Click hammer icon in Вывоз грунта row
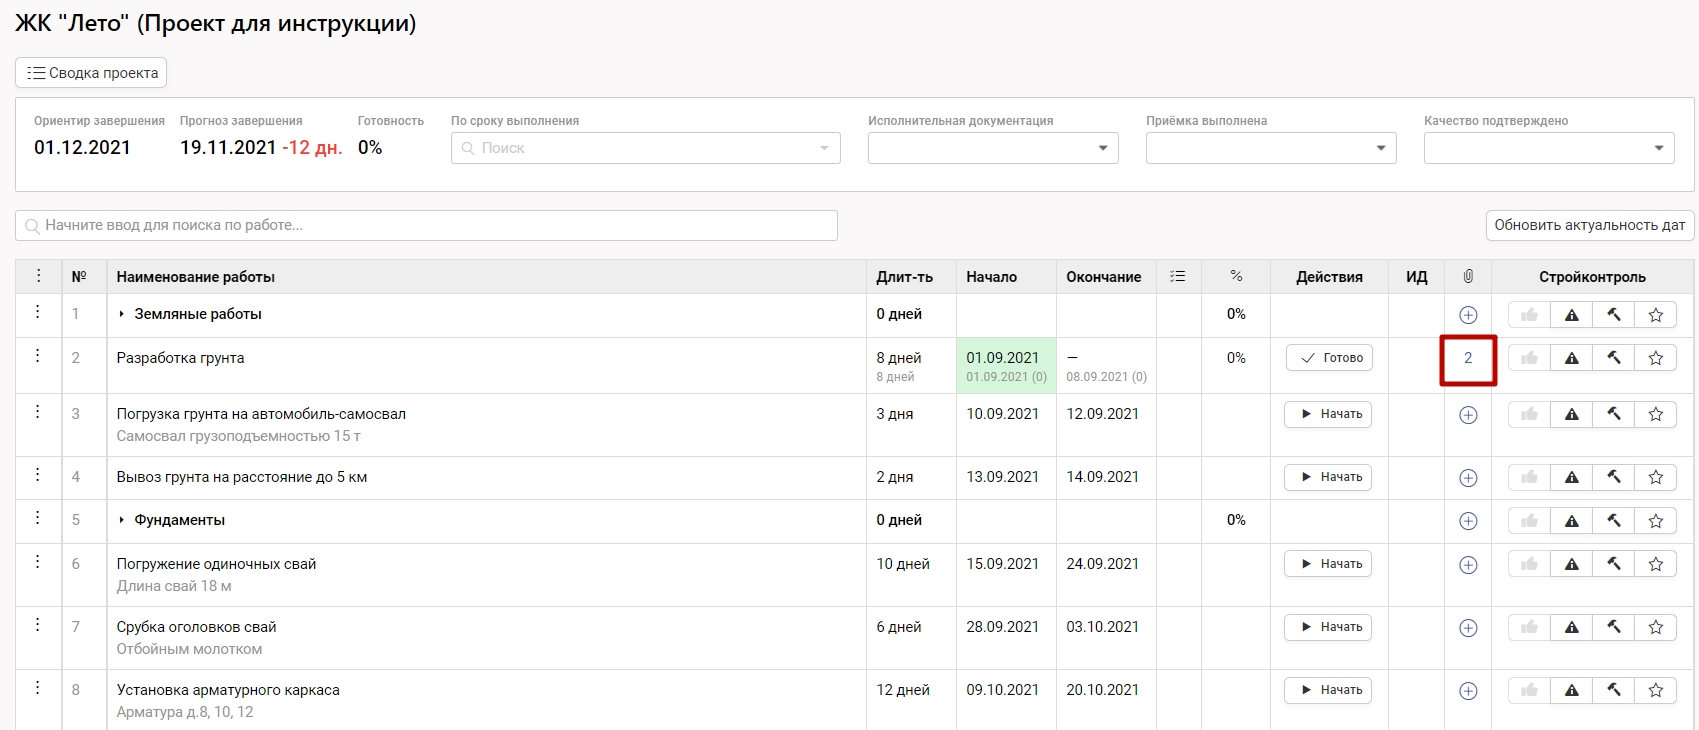1699x730 pixels. tap(1614, 477)
